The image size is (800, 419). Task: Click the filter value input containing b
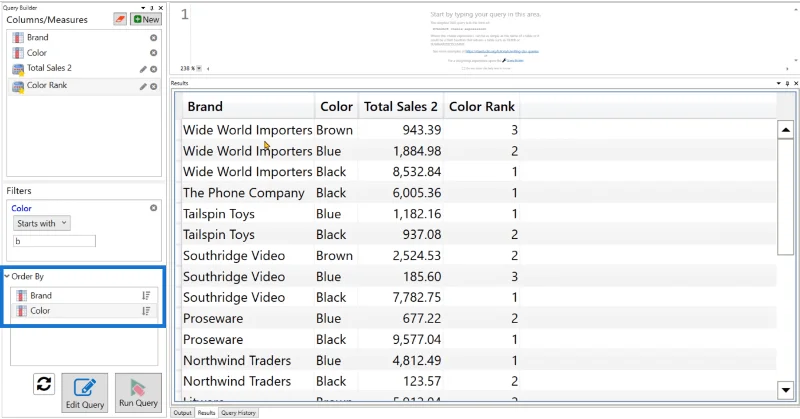54,241
